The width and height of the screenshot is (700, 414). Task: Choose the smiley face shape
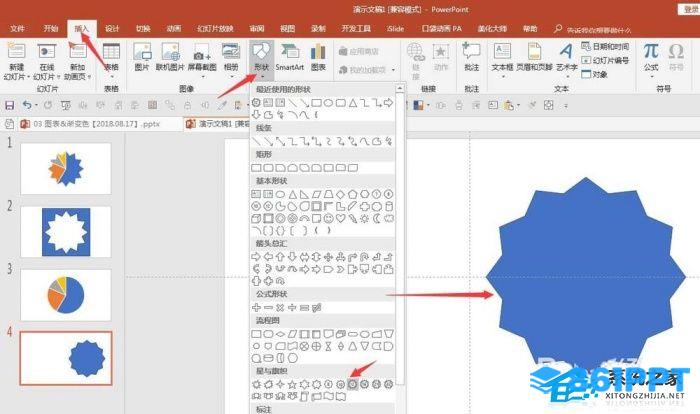click(328, 218)
